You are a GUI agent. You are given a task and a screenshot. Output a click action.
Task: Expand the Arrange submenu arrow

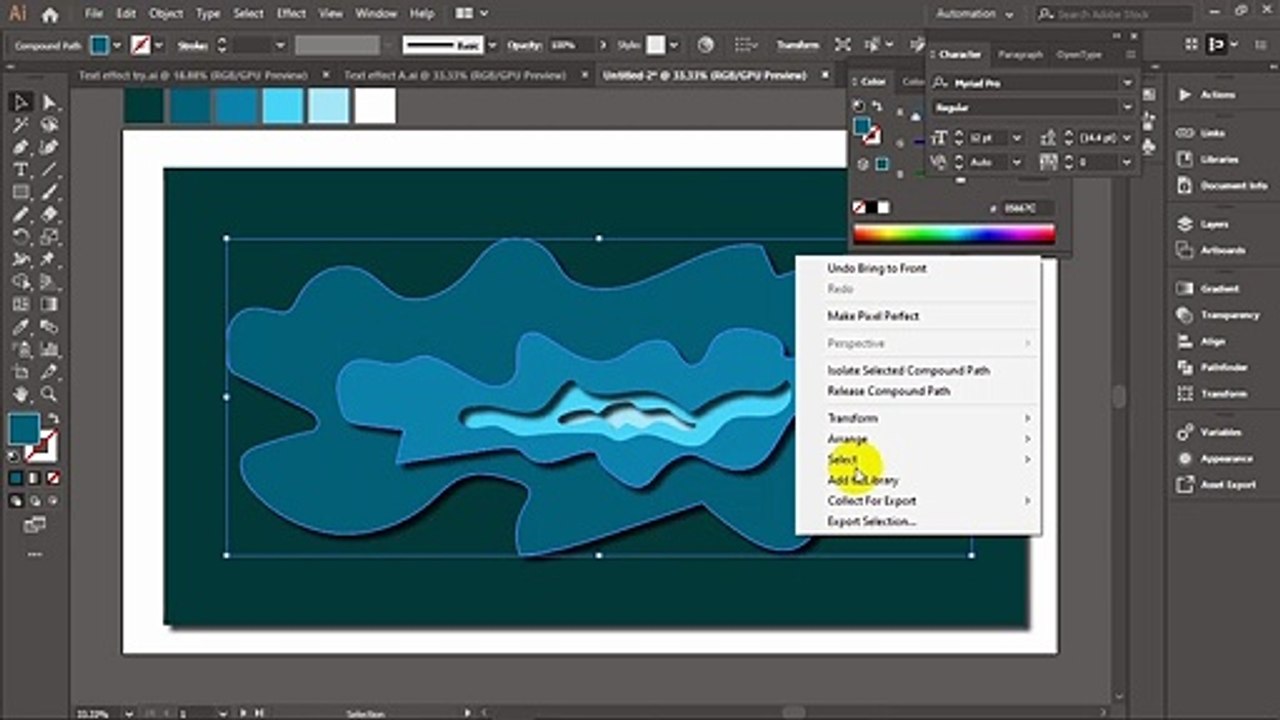(1027, 439)
